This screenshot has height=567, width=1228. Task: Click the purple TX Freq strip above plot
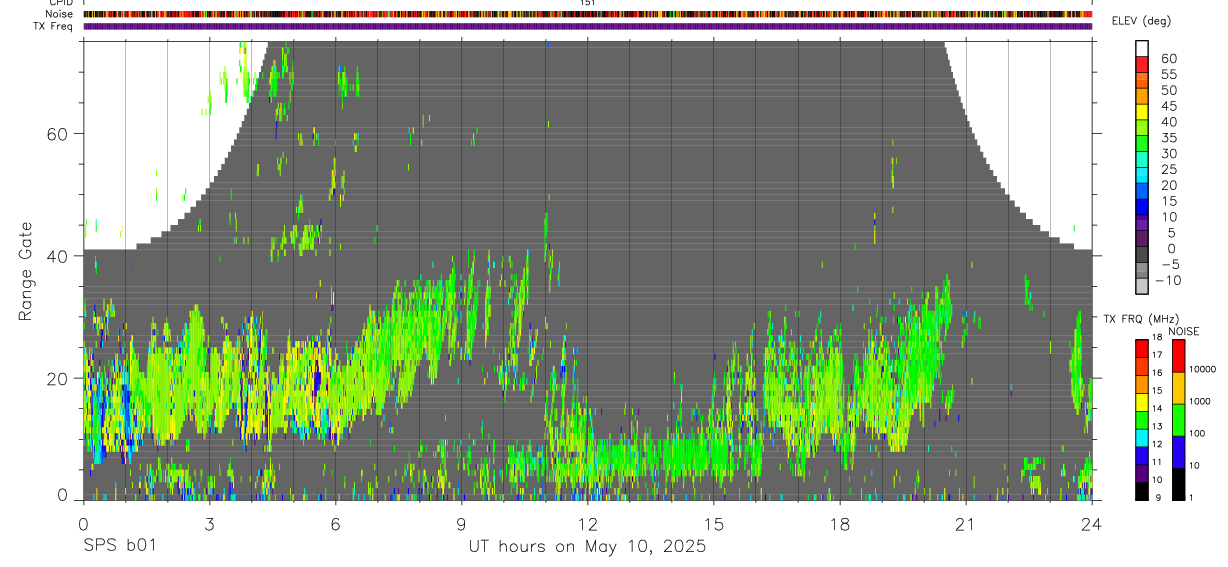click(588, 26)
